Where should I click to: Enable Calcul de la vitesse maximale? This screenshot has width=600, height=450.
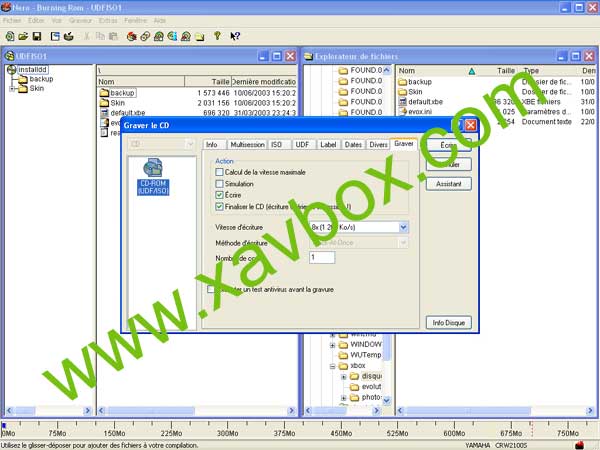pos(219,173)
